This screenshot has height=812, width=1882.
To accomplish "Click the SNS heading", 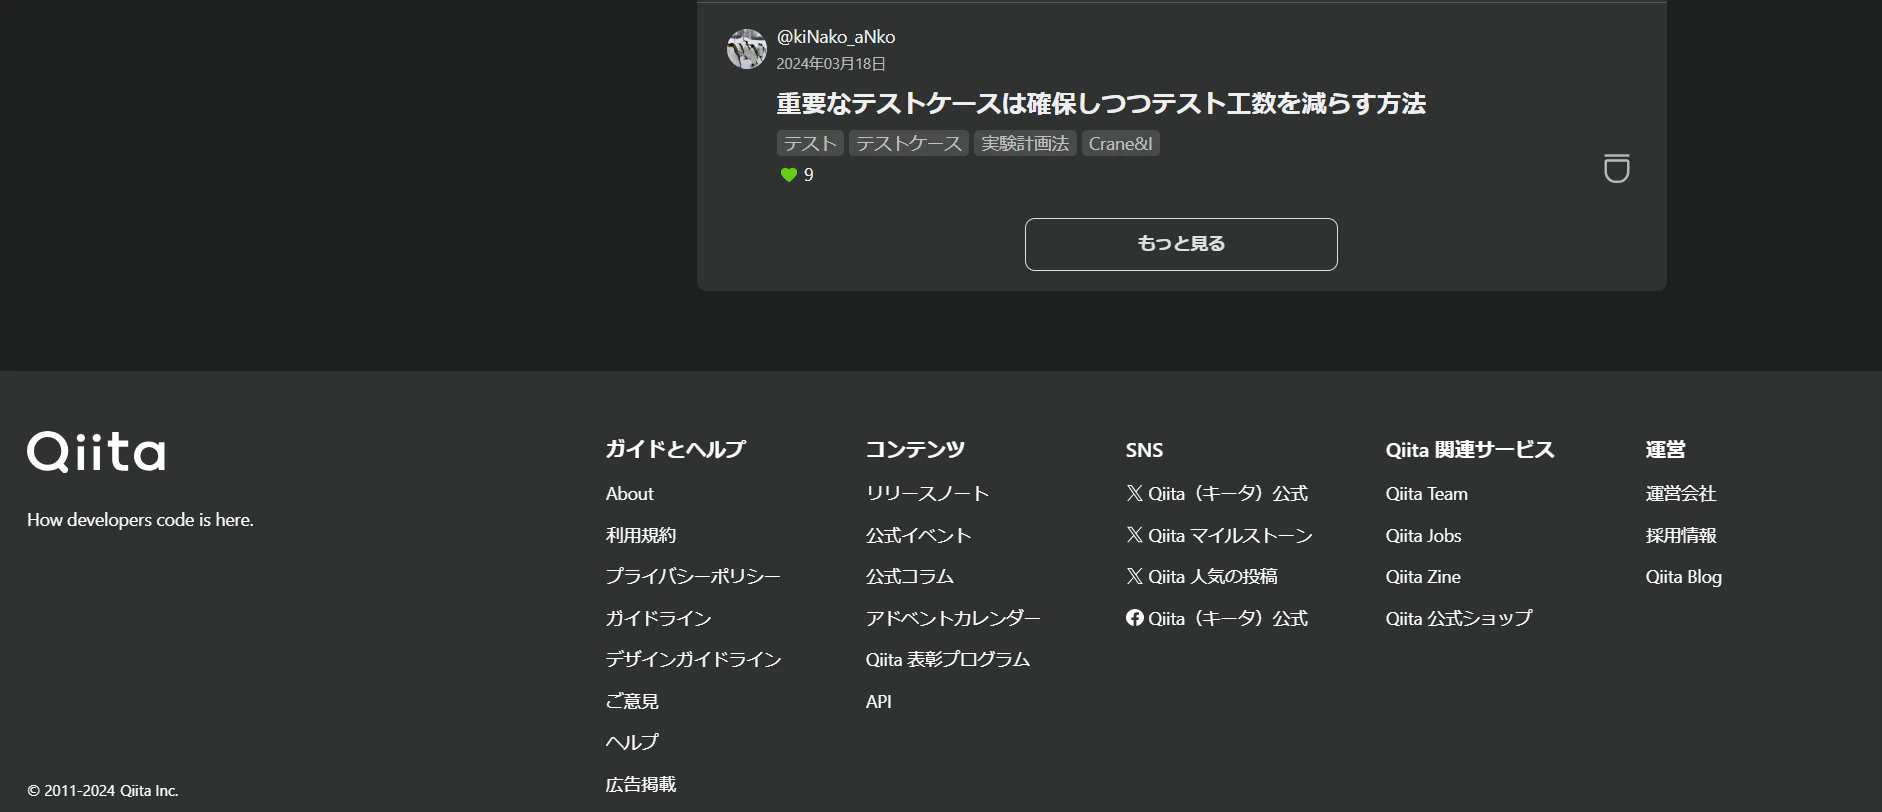I will click(x=1144, y=450).
